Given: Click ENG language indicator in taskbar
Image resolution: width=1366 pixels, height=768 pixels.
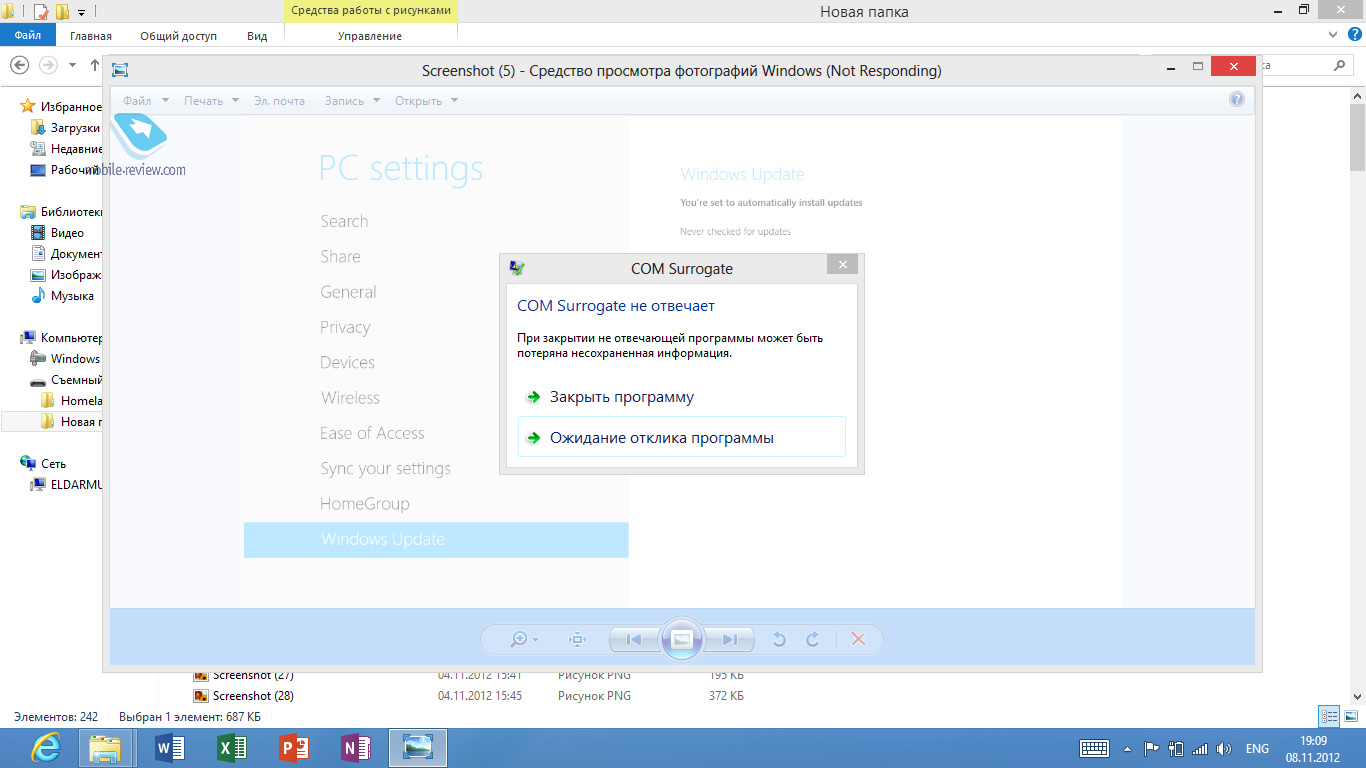Looking at the screenshot, I should click(1257, 749).
